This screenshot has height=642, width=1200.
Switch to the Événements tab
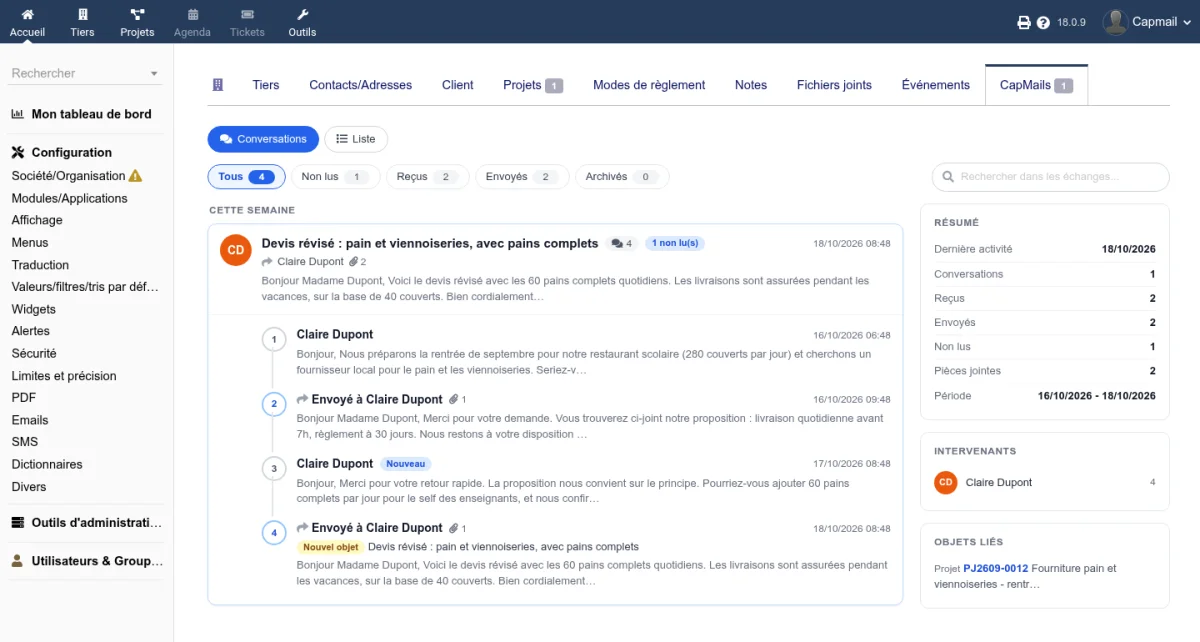(x=936, y=85)
